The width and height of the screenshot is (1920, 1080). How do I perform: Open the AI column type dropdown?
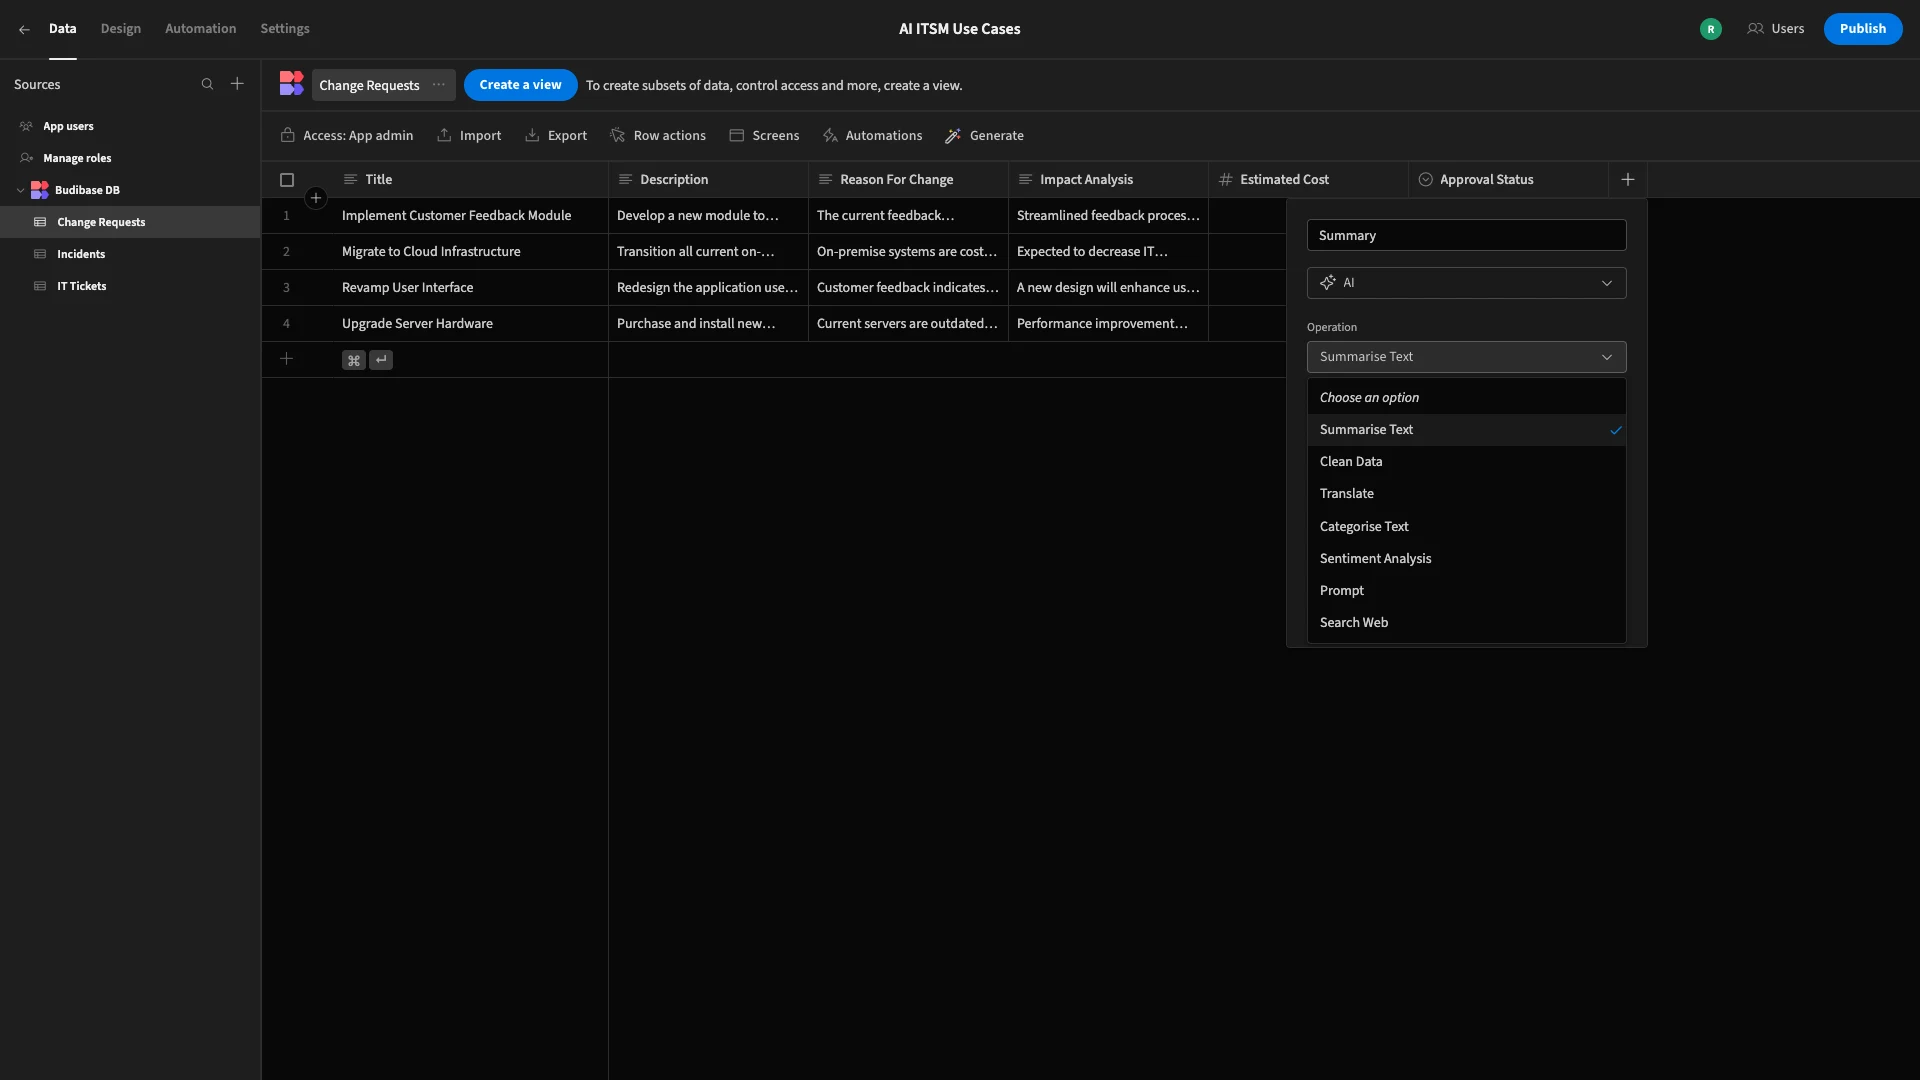pos(1466,283)
